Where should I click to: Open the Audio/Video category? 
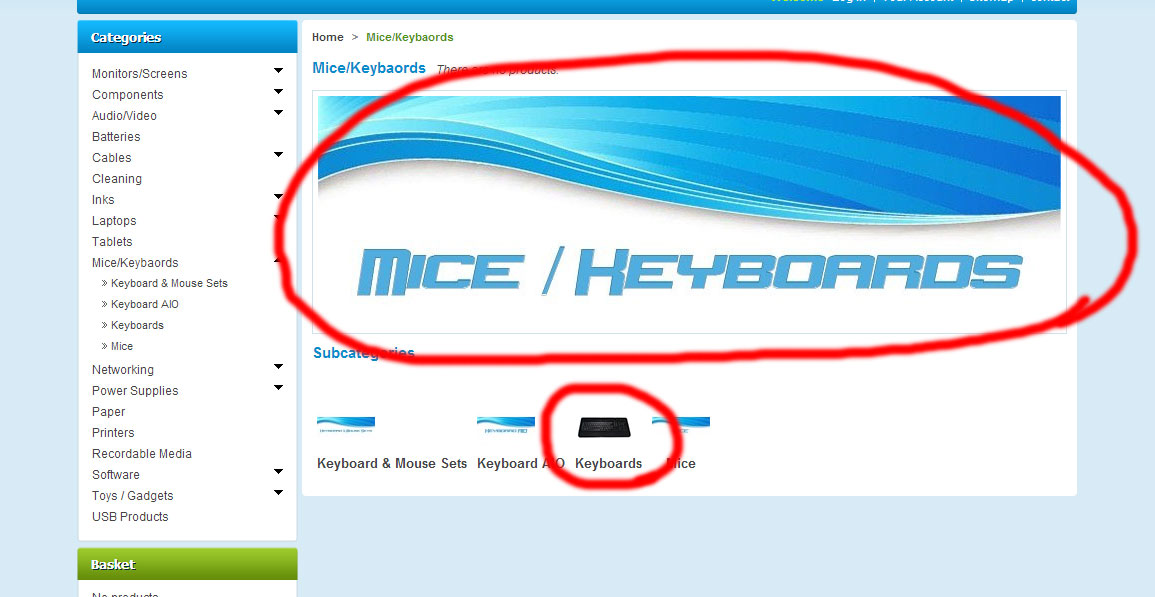[x=124, y=116]
